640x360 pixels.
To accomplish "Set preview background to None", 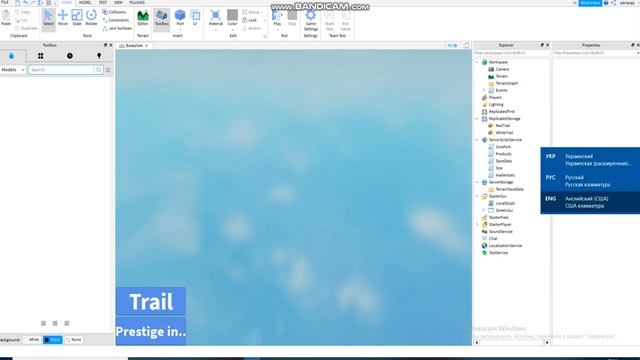I will (74, 340).
